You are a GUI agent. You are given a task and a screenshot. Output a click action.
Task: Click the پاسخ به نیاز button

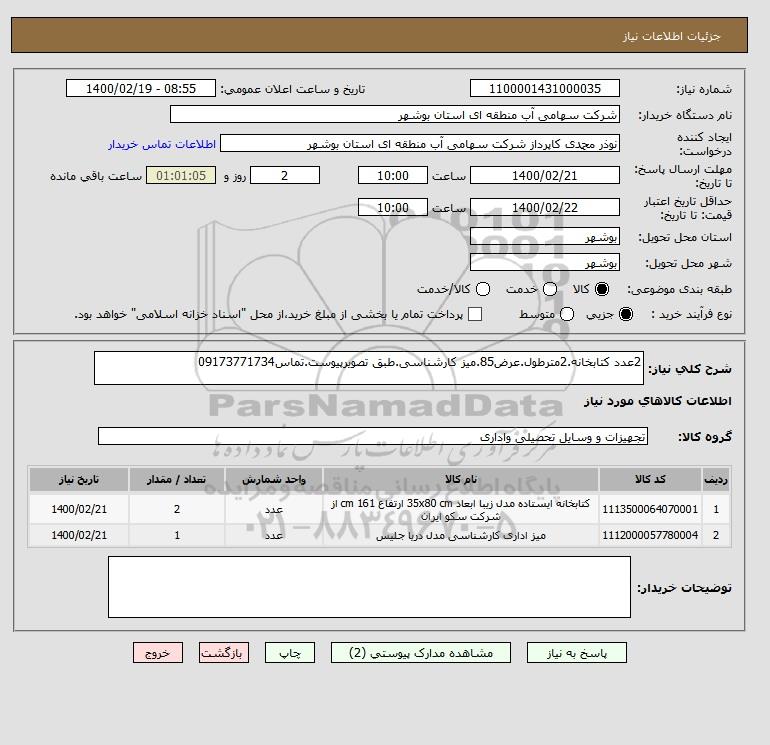577,653
